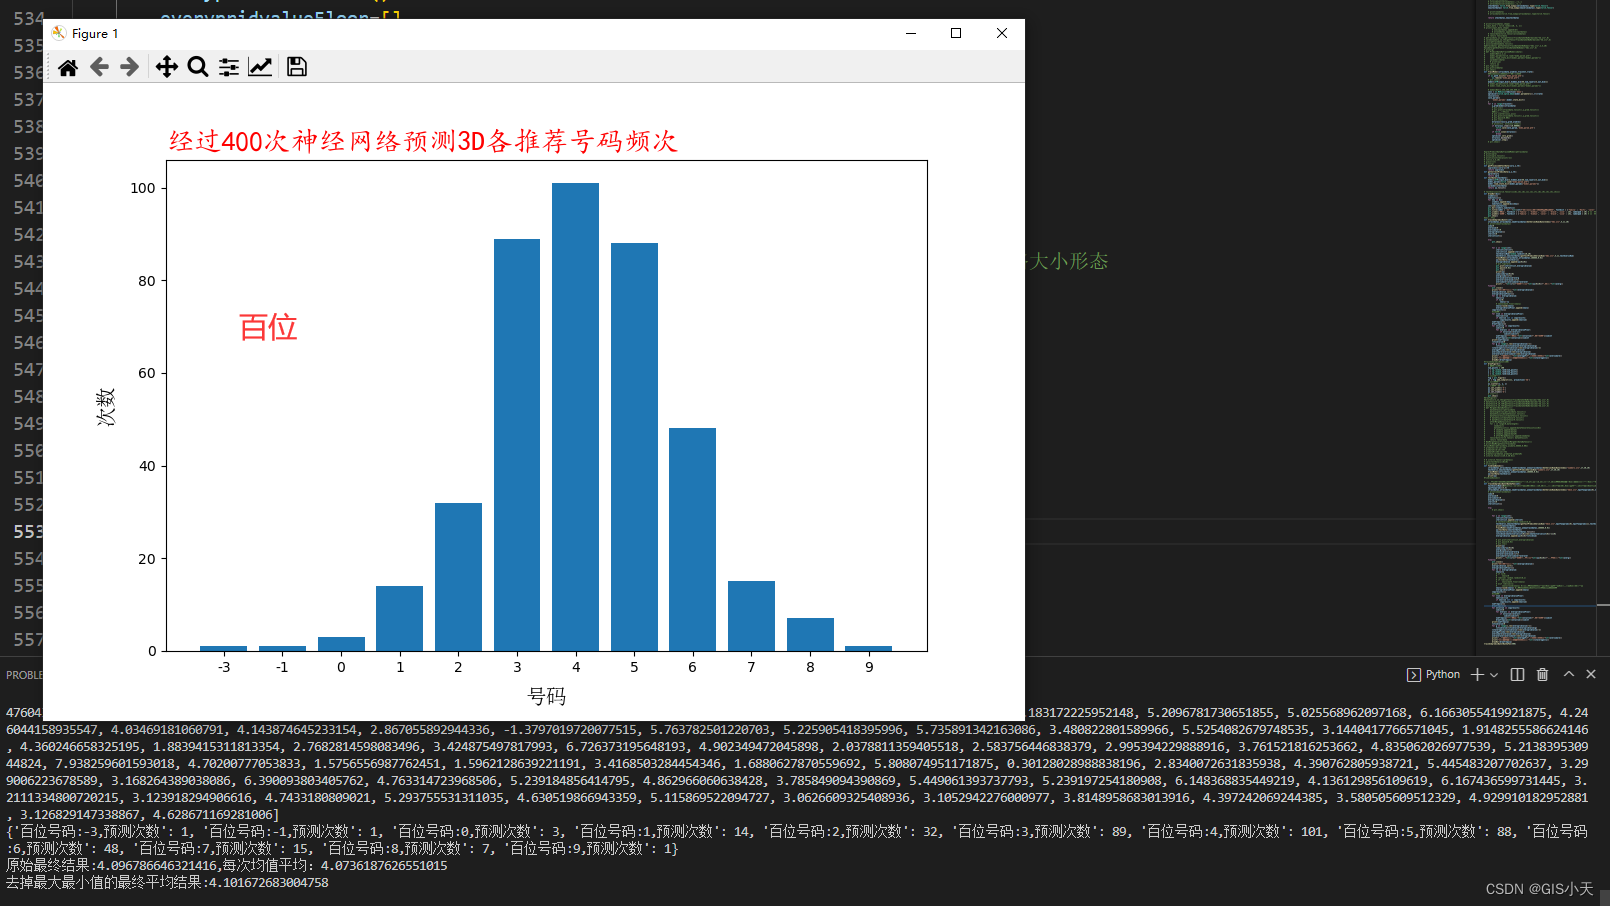The width and height of the screenshot is (1610, 906).
Task: Open the PROBLEMS tab in the panel
Action: pyautogui.click(x=24, y=675)
